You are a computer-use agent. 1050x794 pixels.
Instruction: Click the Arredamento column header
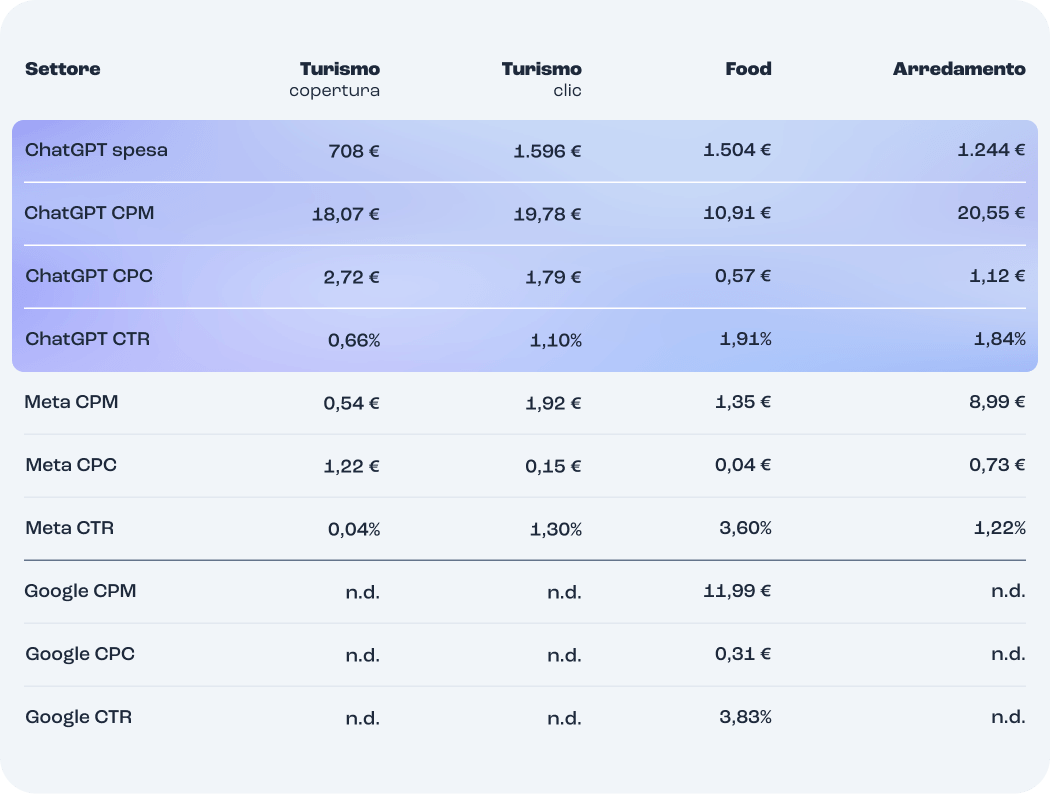[960, 69]
